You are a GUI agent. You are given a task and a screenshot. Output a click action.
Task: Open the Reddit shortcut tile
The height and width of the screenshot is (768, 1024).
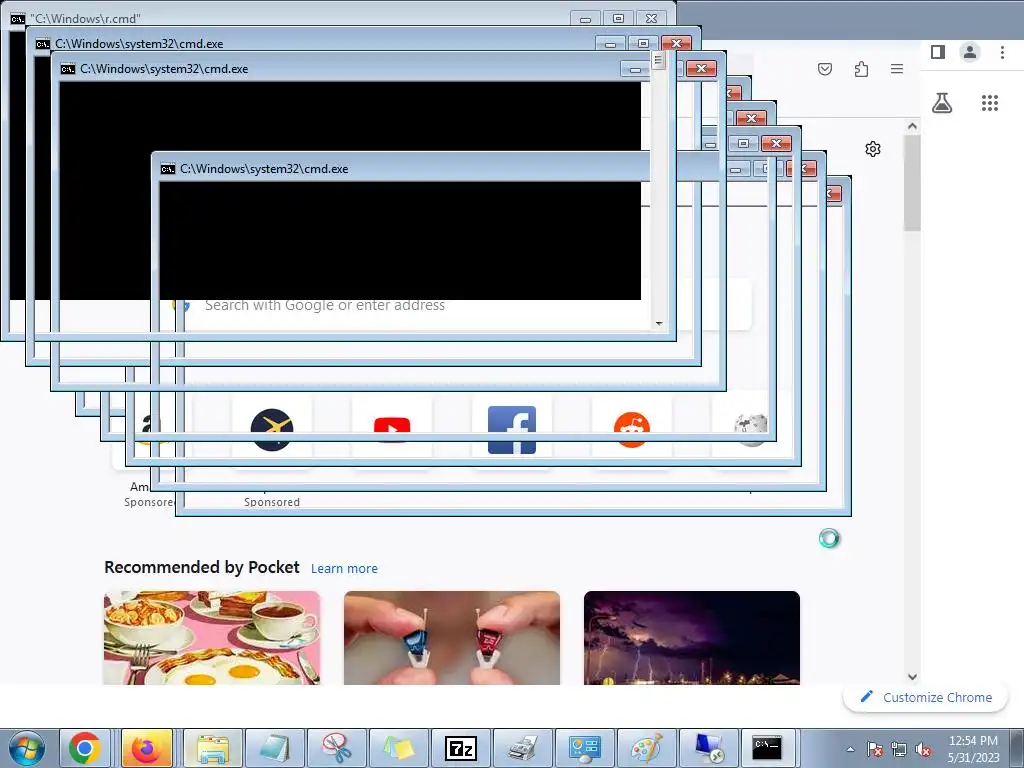(632, 429)
